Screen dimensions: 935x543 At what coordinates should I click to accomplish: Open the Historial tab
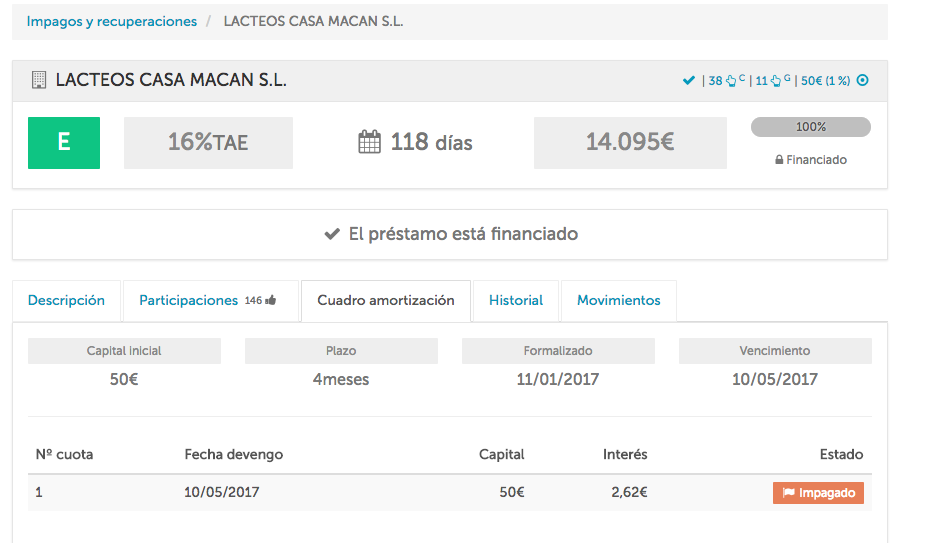(x=515, y=300)
